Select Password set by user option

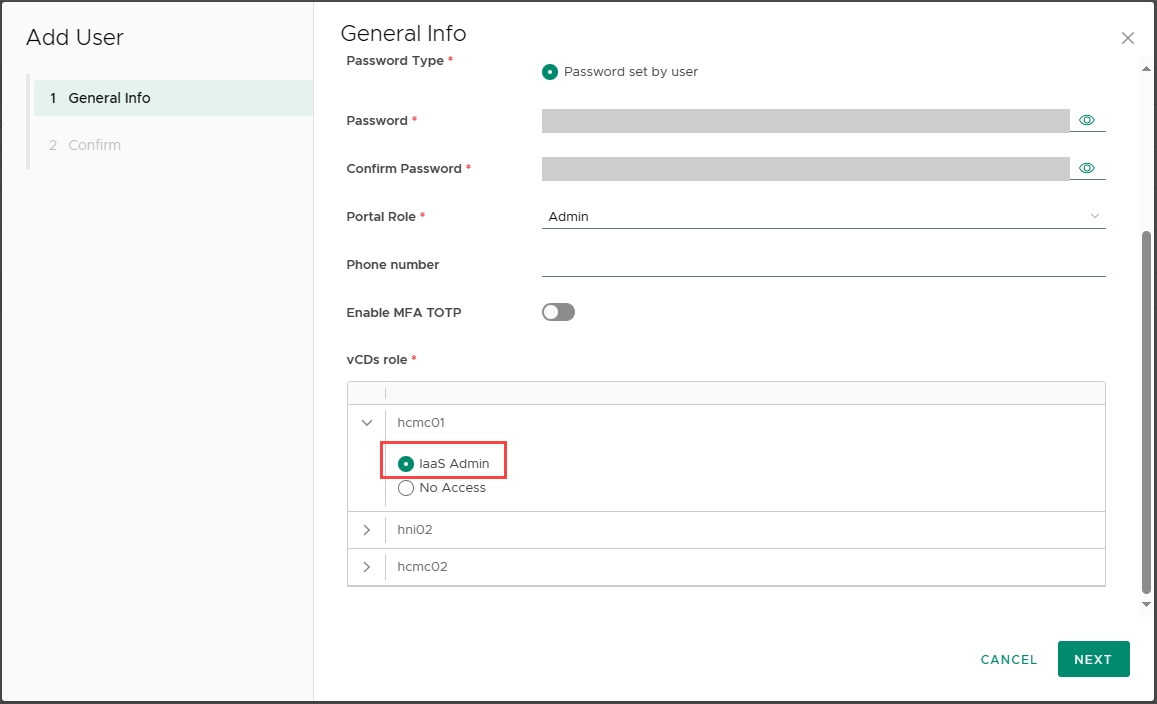549,72
